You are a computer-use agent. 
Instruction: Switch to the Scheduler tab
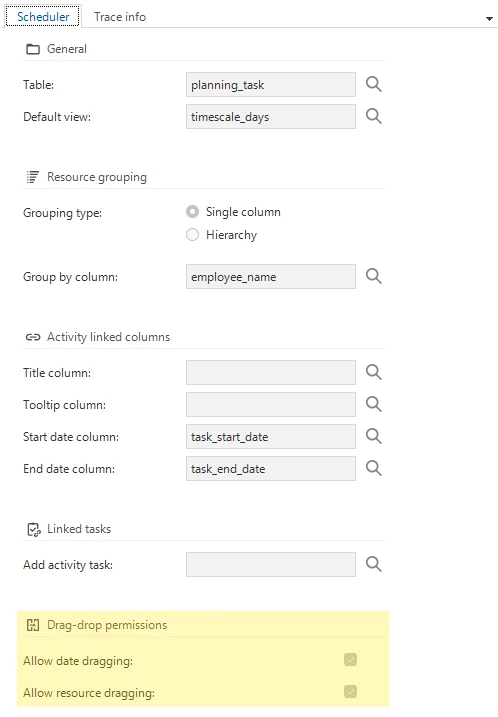pyautogui.click(x=43, y=16)
